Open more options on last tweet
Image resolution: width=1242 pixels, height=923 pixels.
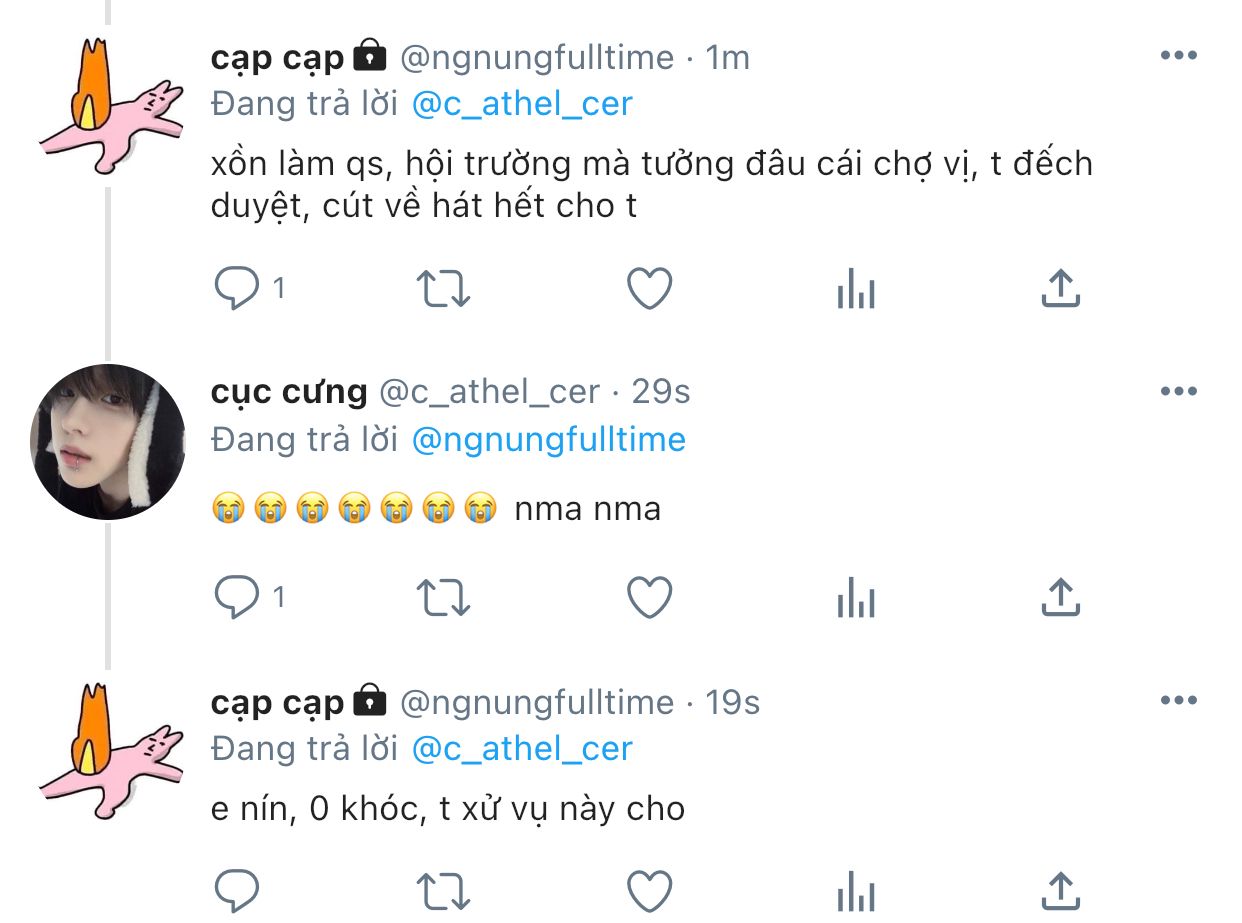[x=1178, y=701]
